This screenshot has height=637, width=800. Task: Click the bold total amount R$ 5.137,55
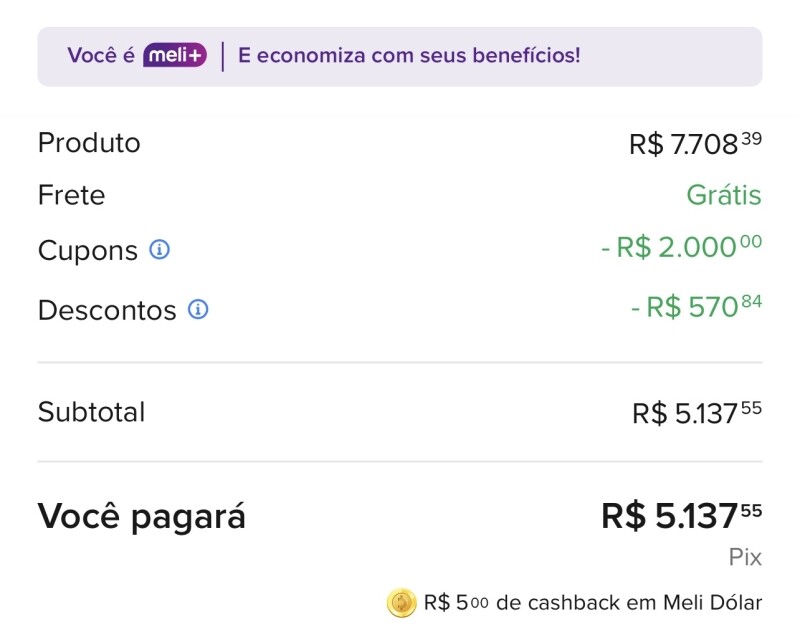coord(681,516)
